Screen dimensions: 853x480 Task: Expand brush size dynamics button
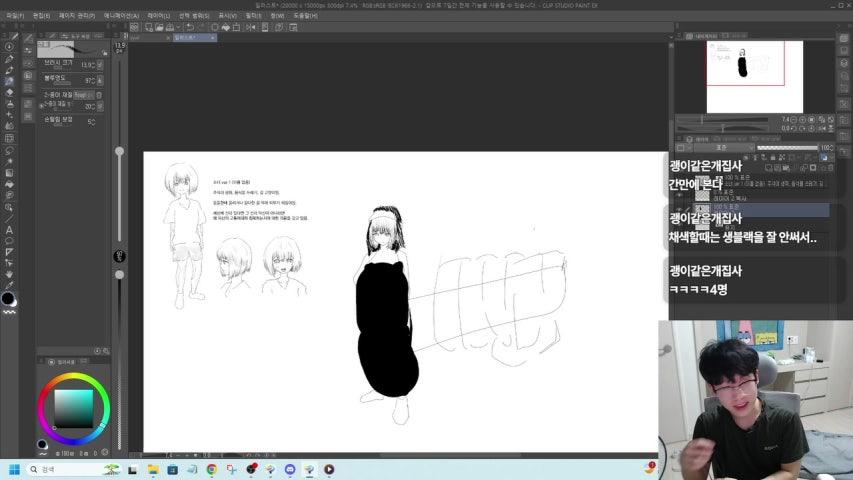[x=100, y=65]
